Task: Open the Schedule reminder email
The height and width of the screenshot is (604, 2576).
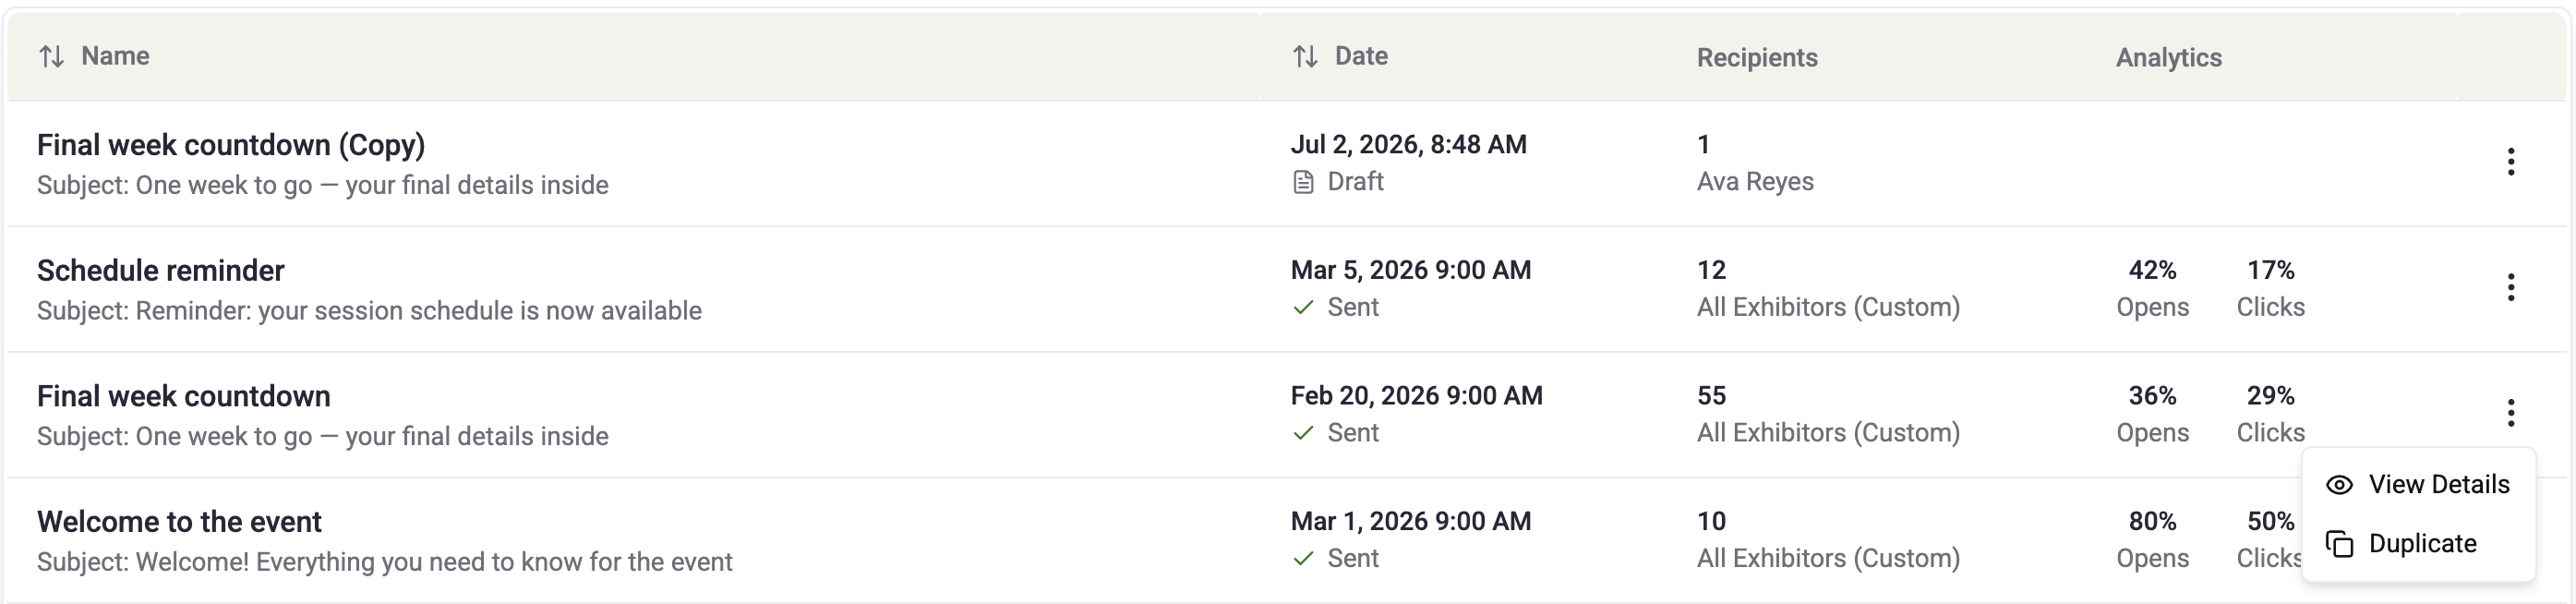Action: [x=161, y=271]
